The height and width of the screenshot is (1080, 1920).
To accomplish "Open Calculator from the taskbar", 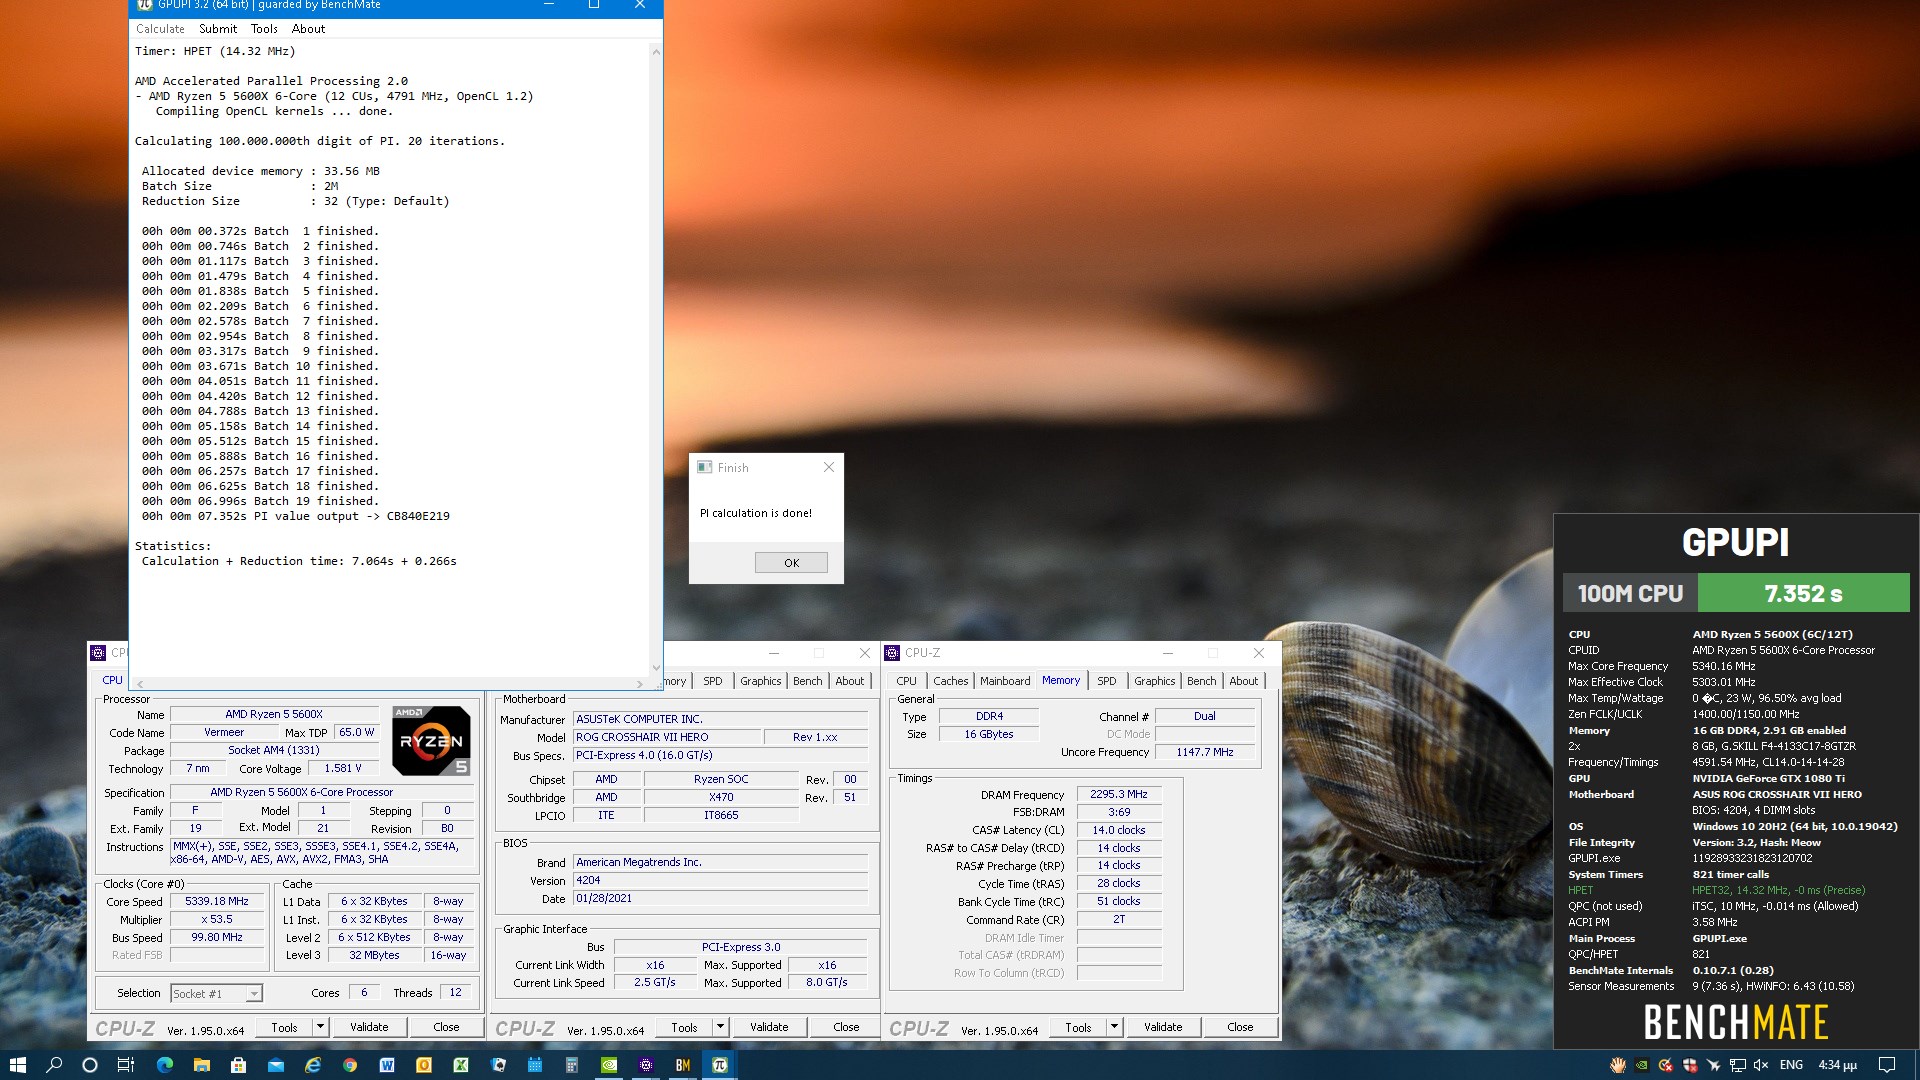I will (572, 1065).
